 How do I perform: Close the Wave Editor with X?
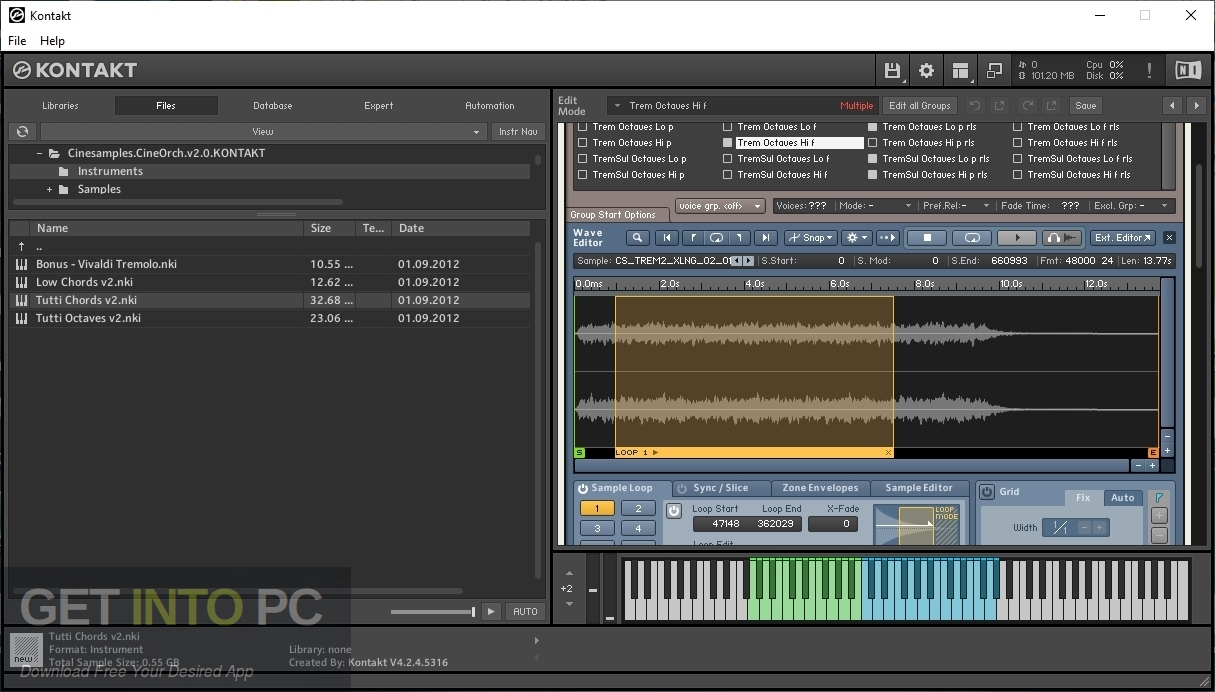1169,238
